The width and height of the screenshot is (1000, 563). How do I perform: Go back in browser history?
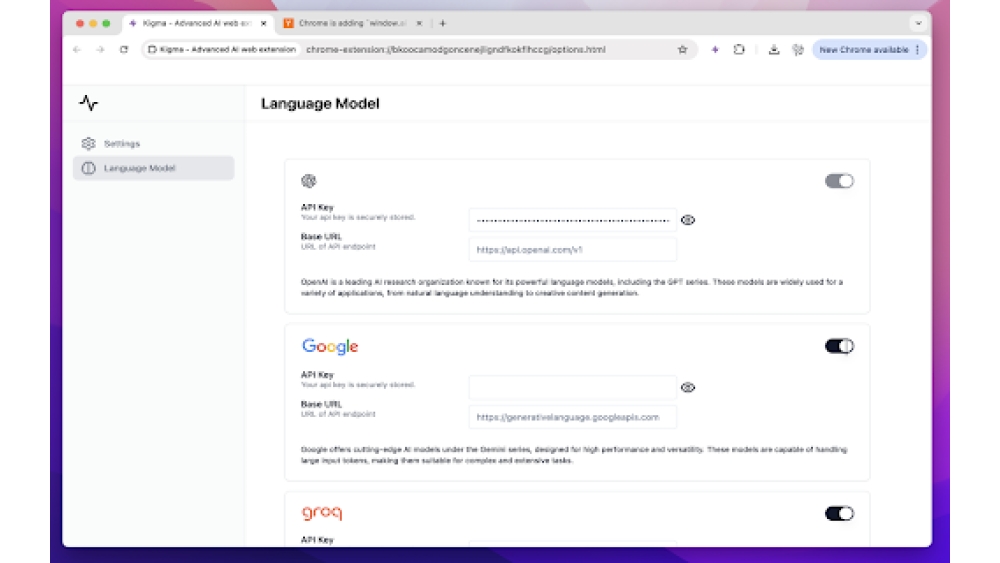(x=77, y=50)
